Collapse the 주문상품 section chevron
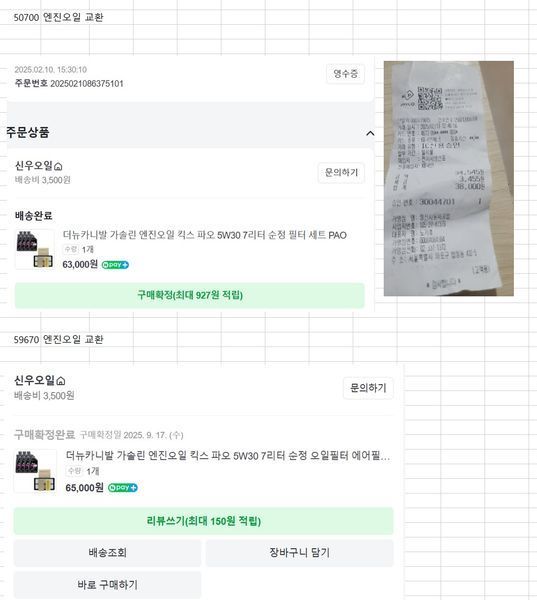Image resolution: width=537 pixels, height=600 pixels. [370, 134]
